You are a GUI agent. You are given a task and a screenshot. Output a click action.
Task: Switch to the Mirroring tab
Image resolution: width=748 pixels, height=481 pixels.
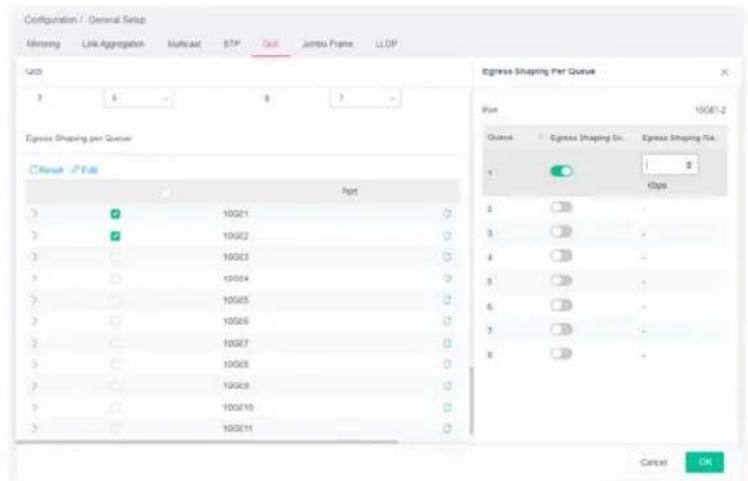click(x=43, y=44)
